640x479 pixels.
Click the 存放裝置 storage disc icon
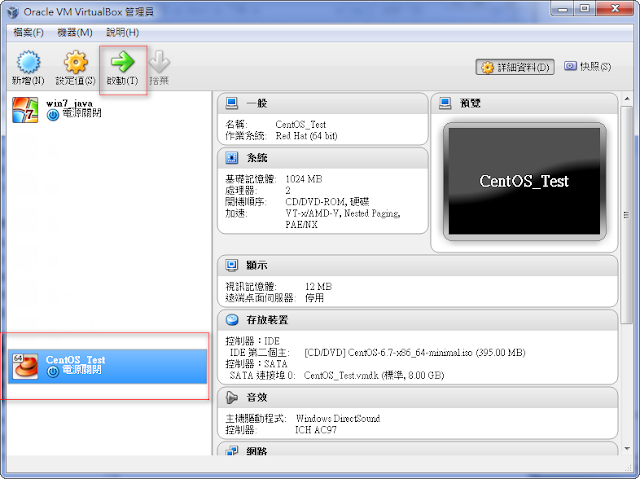232,319
